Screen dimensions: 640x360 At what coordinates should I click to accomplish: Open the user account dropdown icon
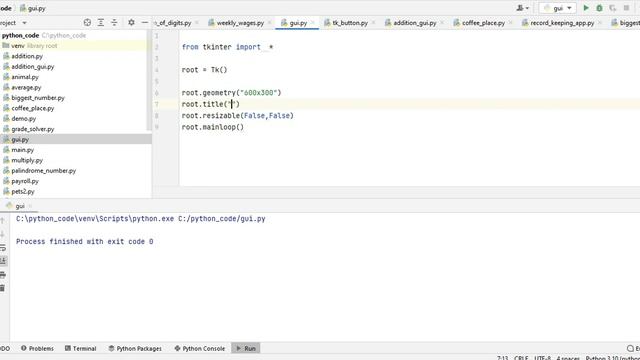click(522, 8)
